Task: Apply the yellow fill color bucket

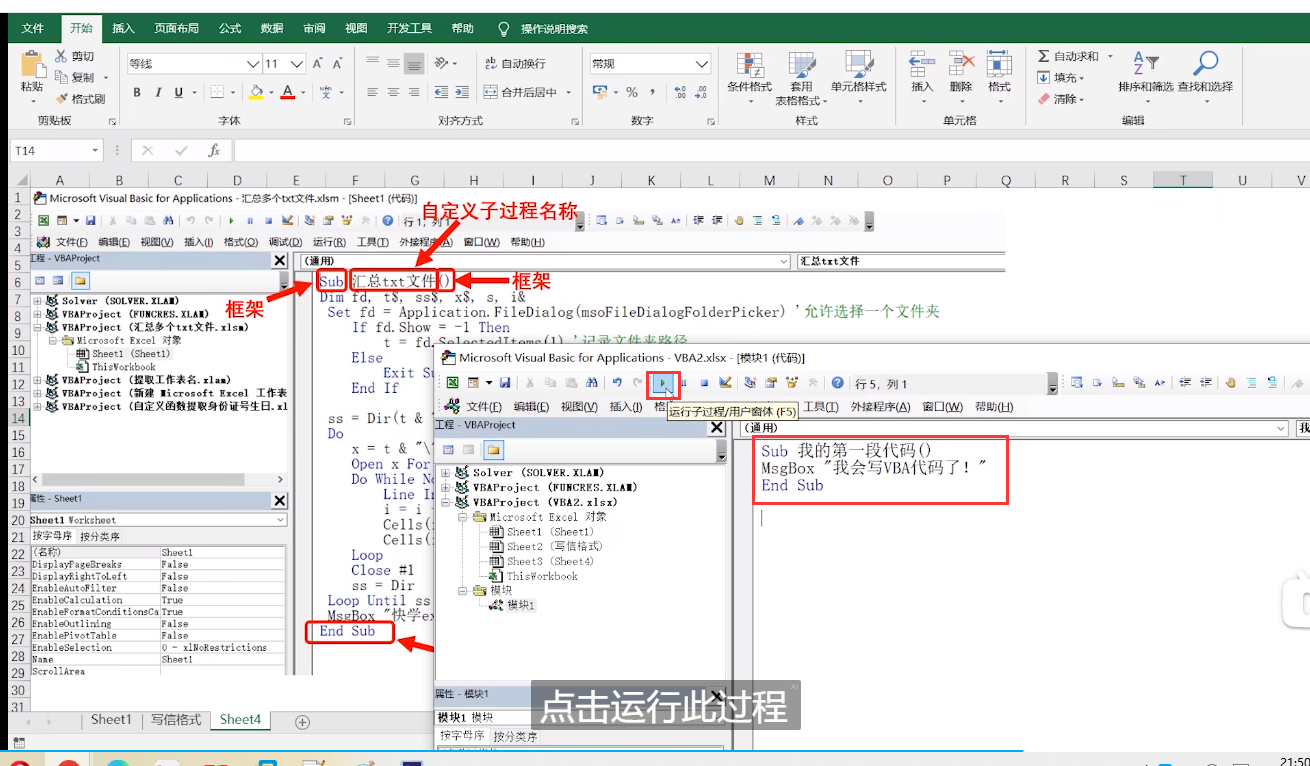Action: (256, 92)
